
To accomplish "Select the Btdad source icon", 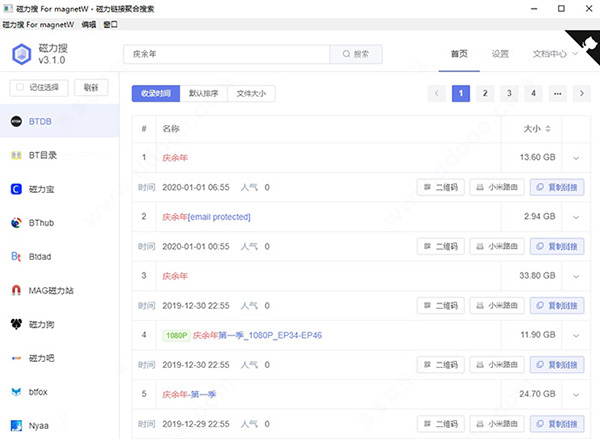I will pyautogui.click(x=16, y=257).
